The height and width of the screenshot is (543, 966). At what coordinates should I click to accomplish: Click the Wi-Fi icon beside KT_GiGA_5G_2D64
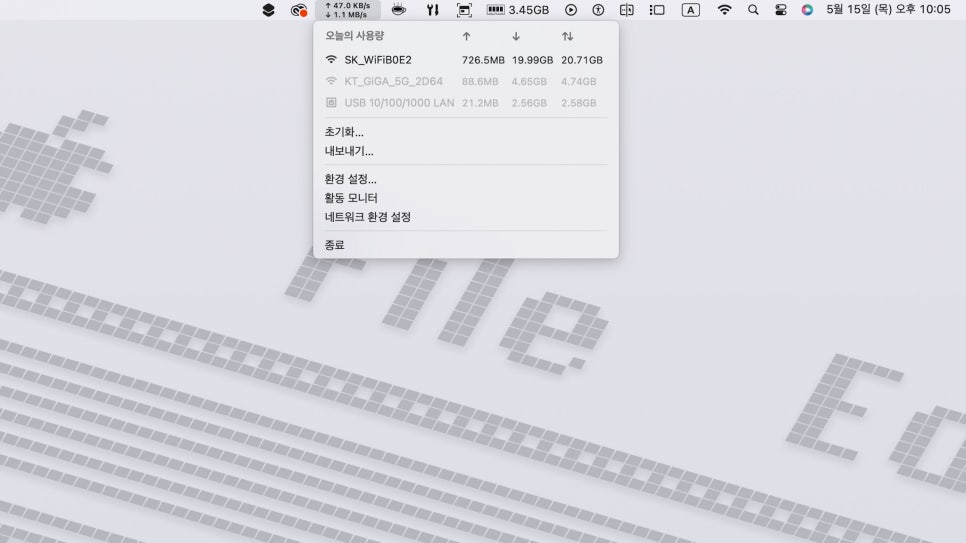(331, 81)
